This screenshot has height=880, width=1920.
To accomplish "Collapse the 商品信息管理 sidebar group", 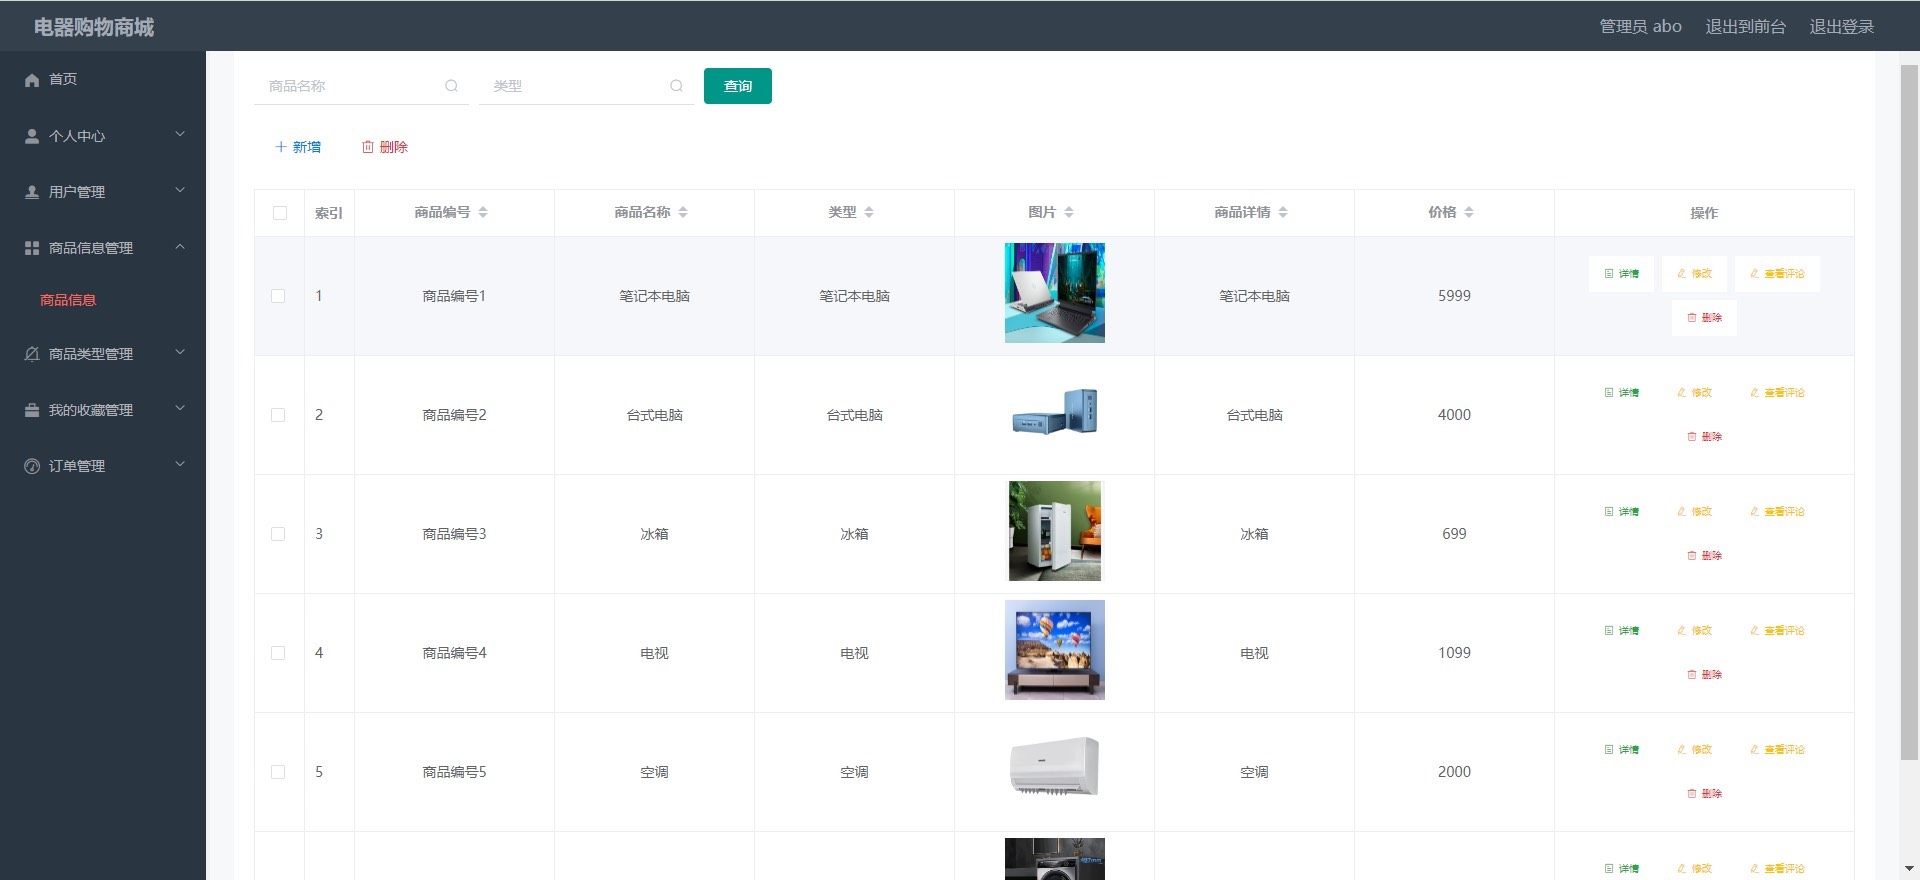I will [103, 248].
